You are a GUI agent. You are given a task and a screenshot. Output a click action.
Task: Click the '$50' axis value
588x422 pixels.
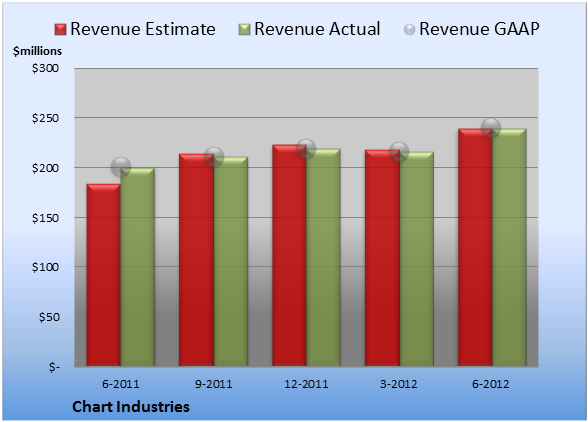click(x=49, y=317)
